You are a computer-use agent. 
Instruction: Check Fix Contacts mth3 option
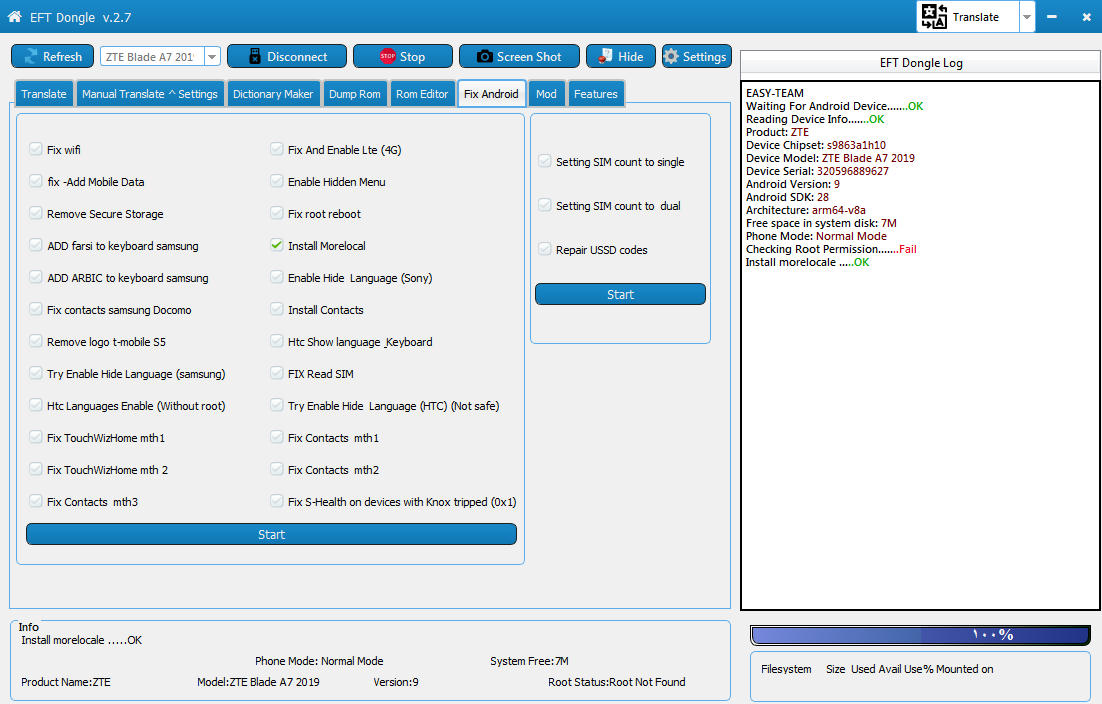36,501
